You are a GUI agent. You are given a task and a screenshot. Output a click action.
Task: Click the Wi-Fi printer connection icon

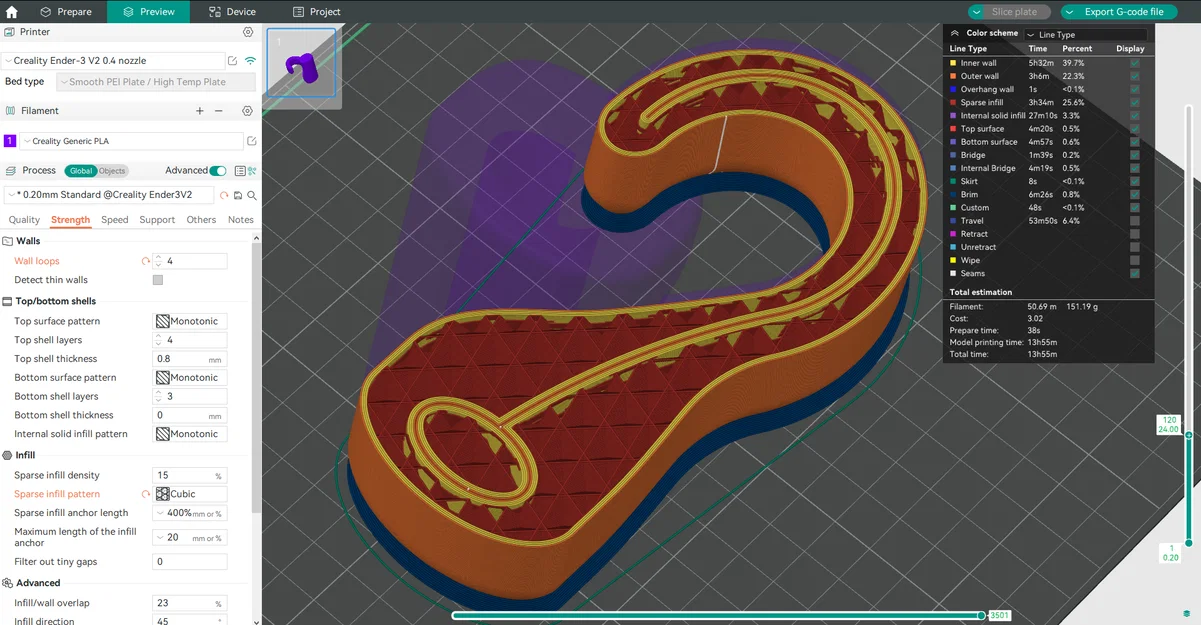pyautogui.click(x=250, y=61)
